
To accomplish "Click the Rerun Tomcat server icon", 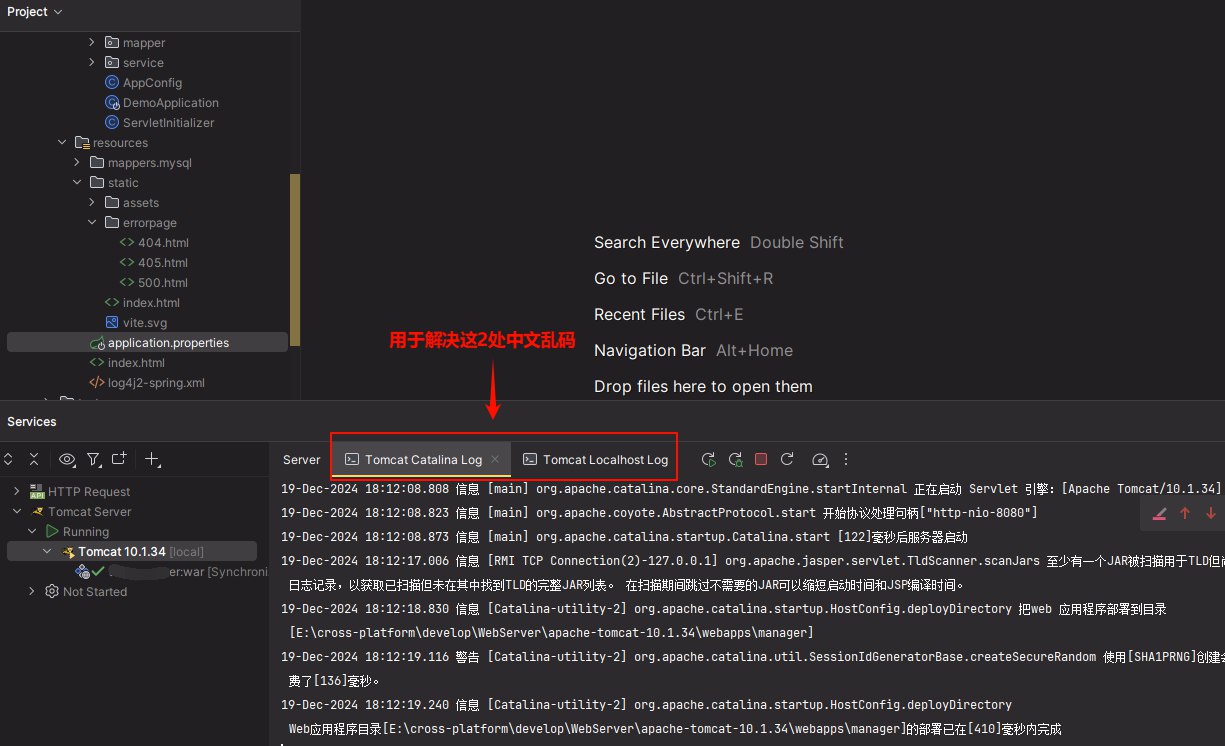I will (708, 459).
